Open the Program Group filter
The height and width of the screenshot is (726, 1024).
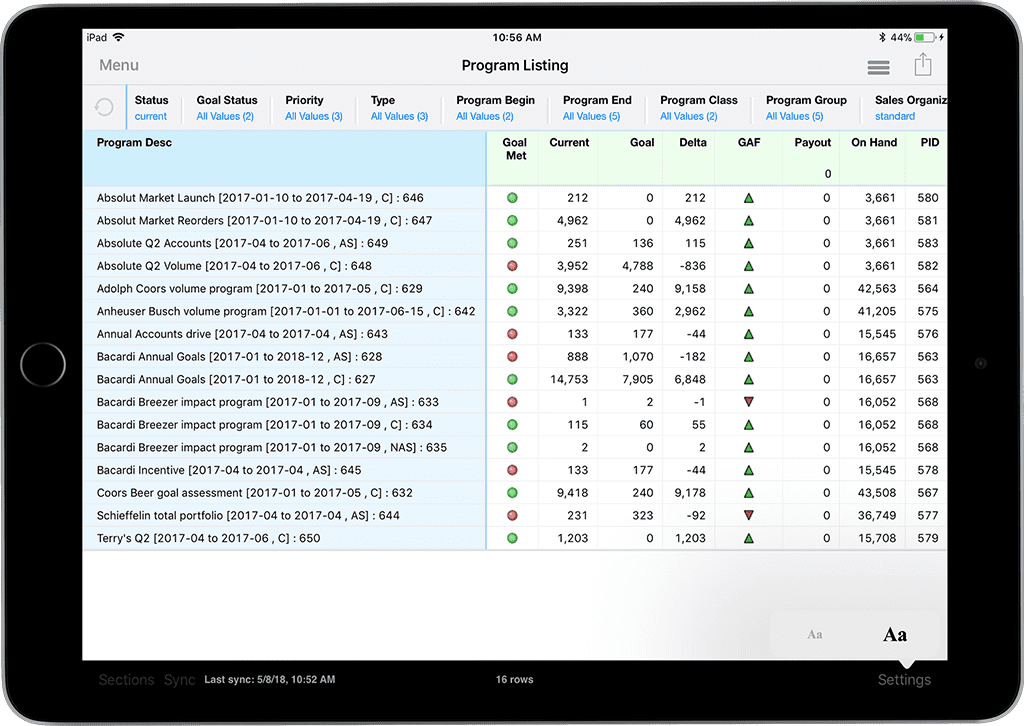point(806,108)
